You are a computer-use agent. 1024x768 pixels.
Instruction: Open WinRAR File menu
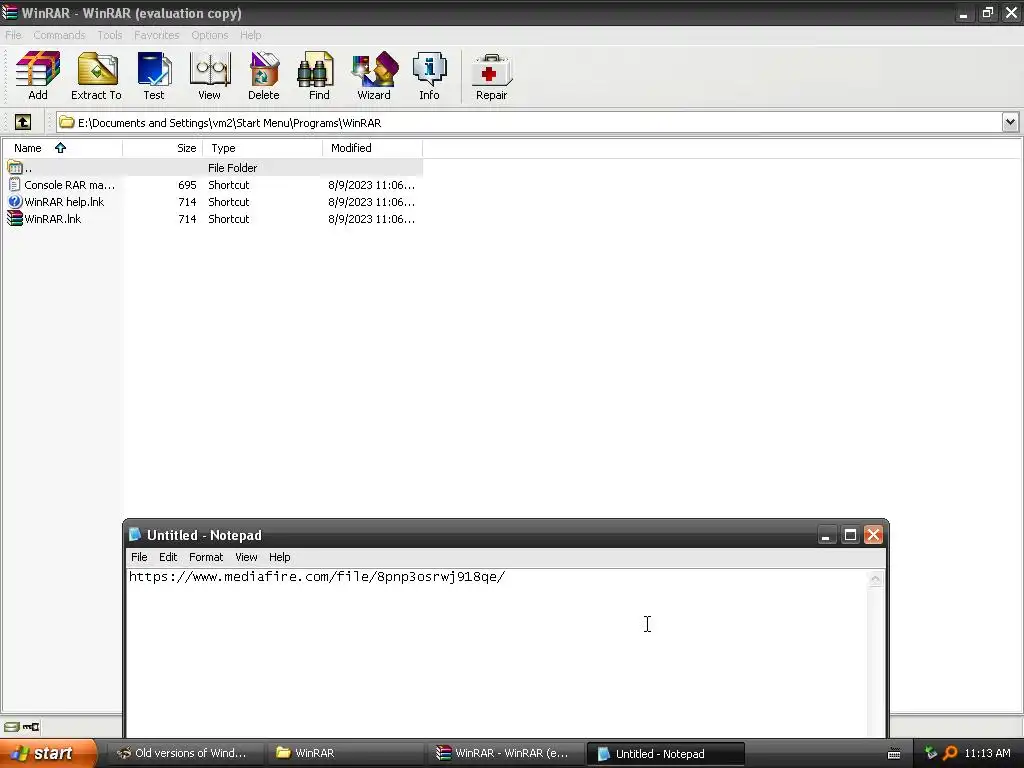pos(13,35)
